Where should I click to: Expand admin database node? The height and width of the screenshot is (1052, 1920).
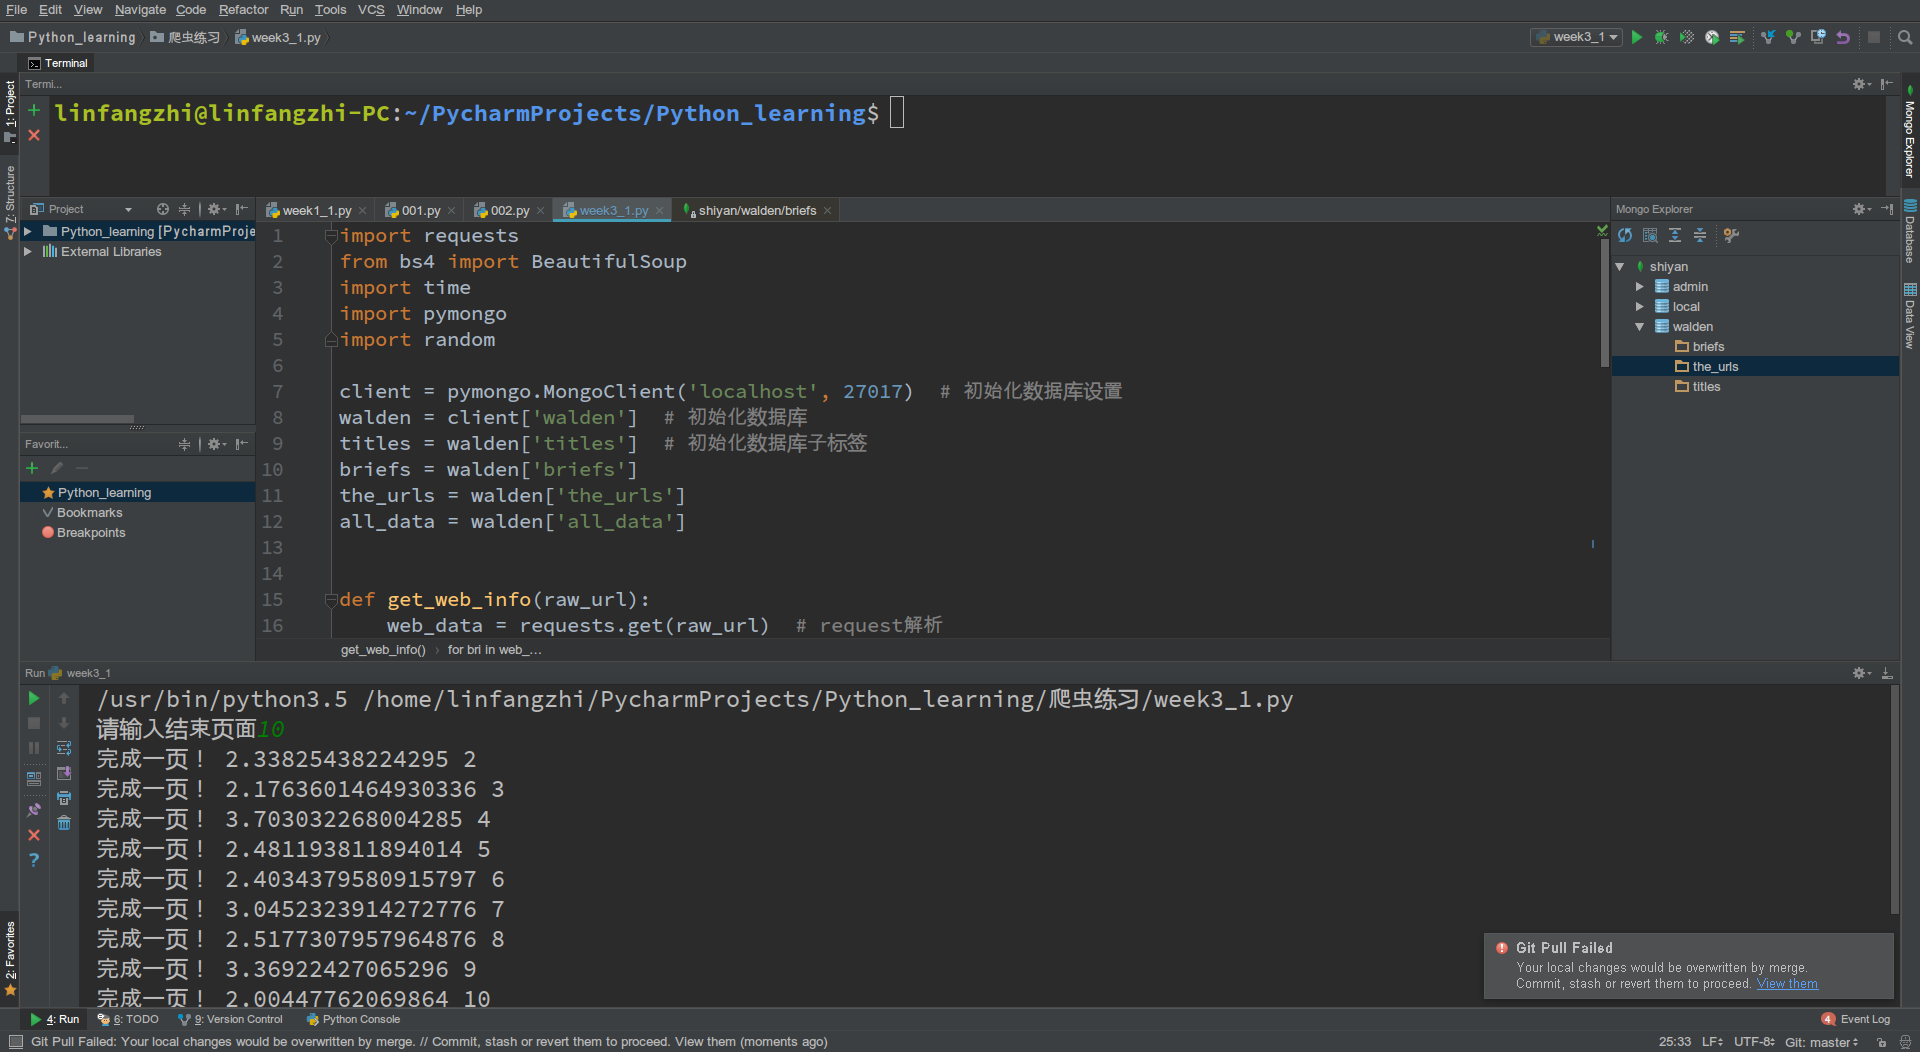click(1640, 287)
